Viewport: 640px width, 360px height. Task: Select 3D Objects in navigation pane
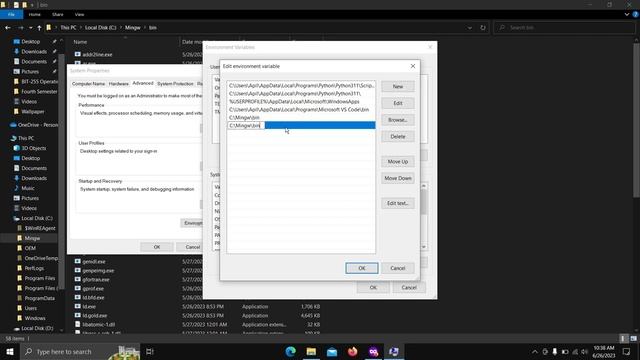[x=33, y=148]
